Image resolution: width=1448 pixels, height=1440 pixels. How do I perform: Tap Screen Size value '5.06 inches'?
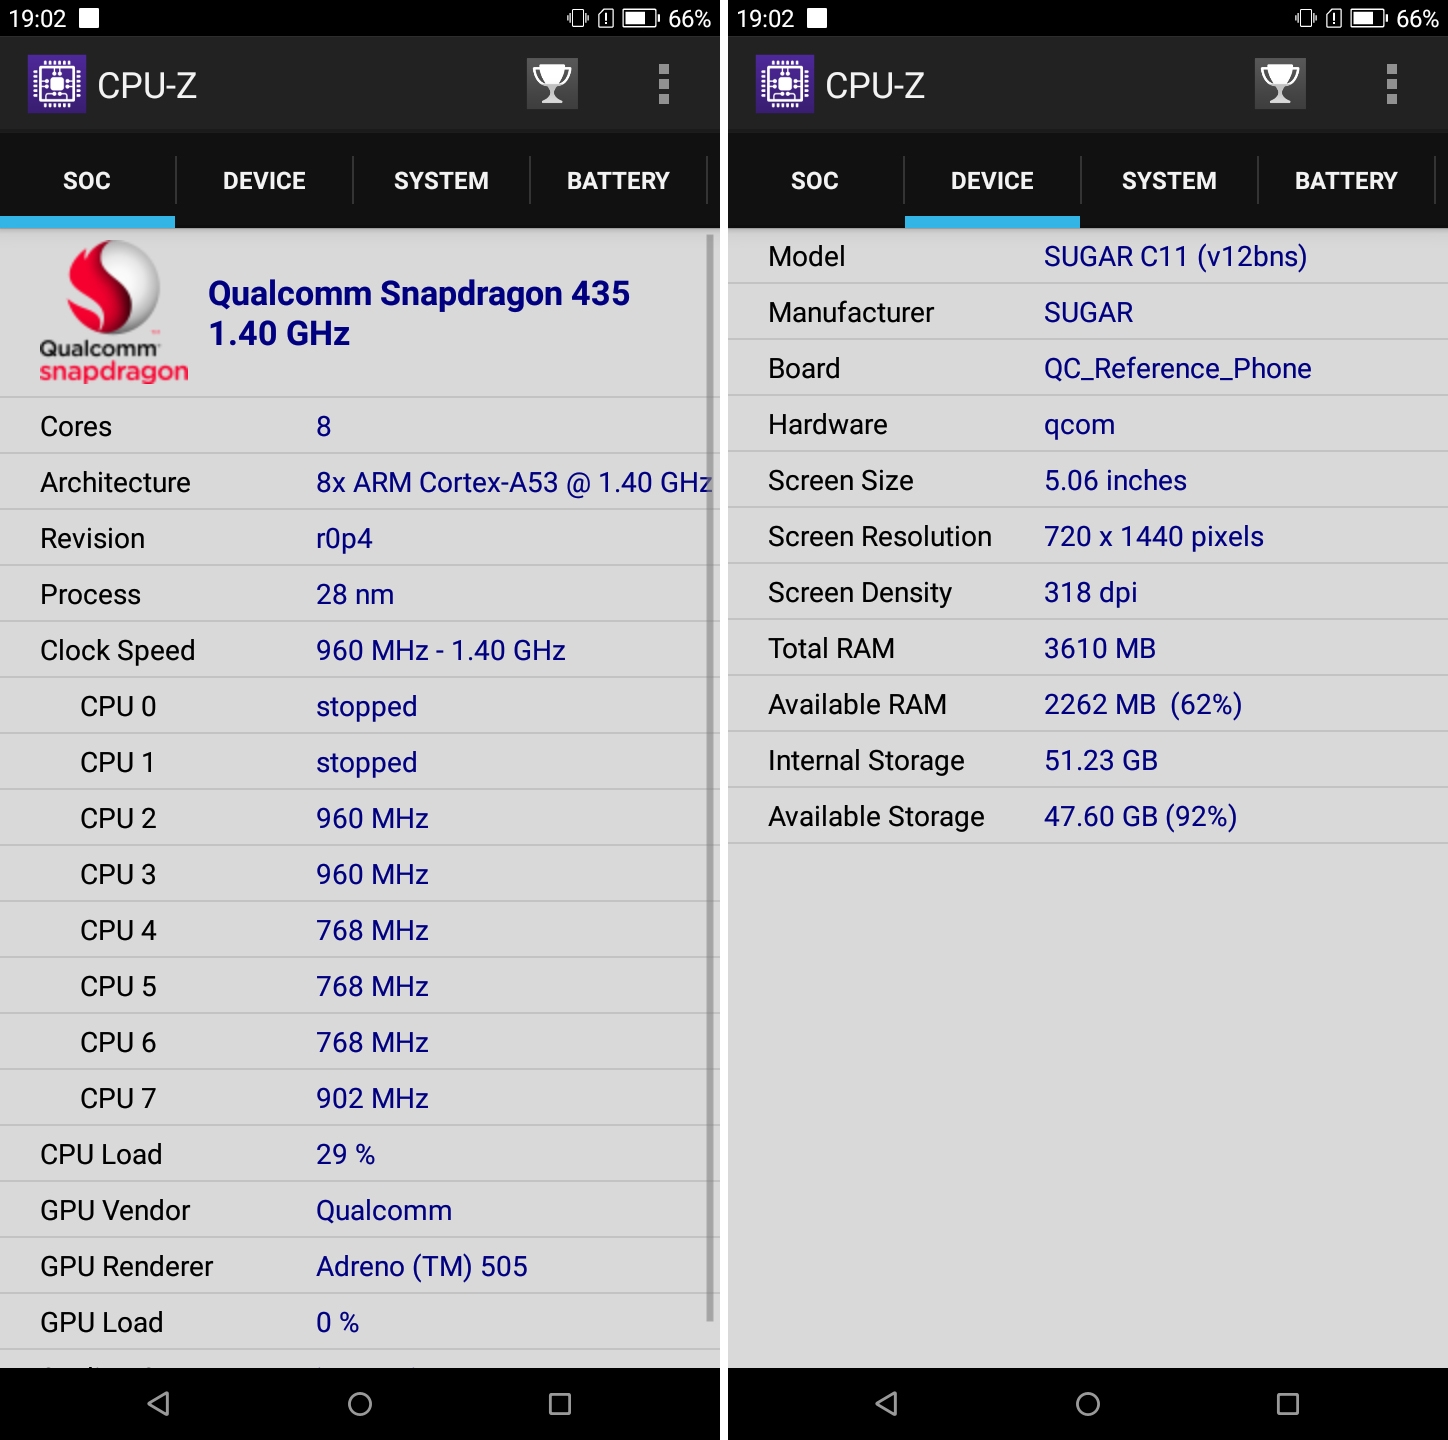pyautogui.click(x=1116, y=481)
